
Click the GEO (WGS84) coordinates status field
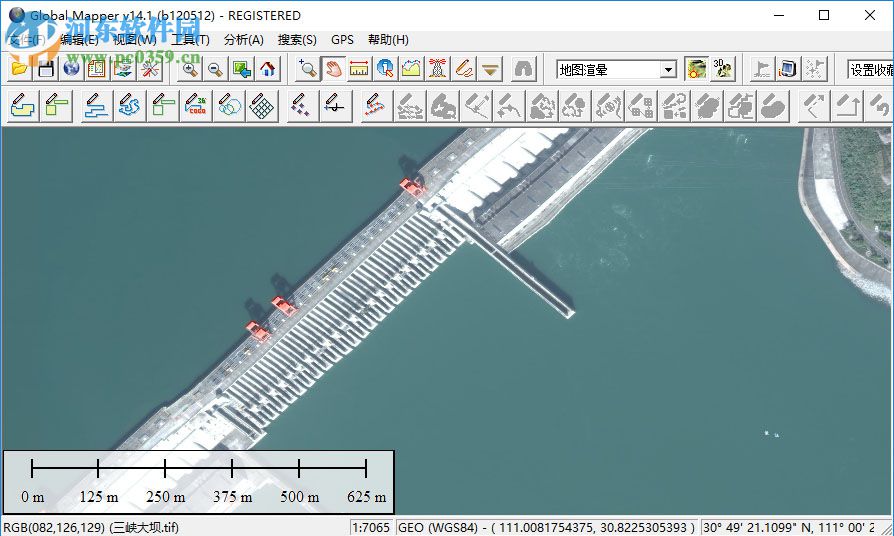(x=546, y=527)
